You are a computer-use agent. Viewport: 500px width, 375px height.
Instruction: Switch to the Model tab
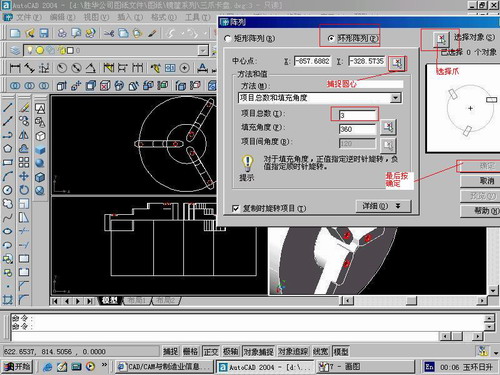coord(110,301)
